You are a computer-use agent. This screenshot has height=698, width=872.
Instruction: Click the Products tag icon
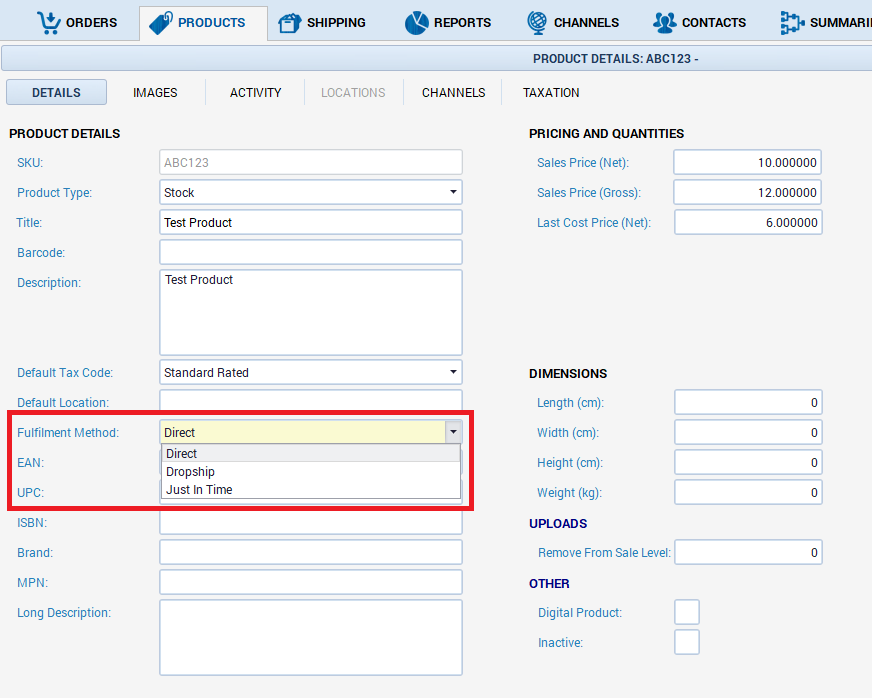tap(161, 23)
